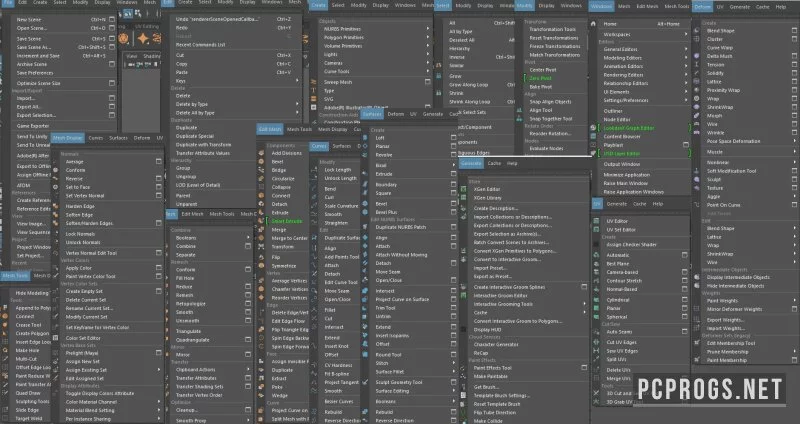Click the UV Editor icon in UV menu

pyautogui.click(x=596, y=221)
